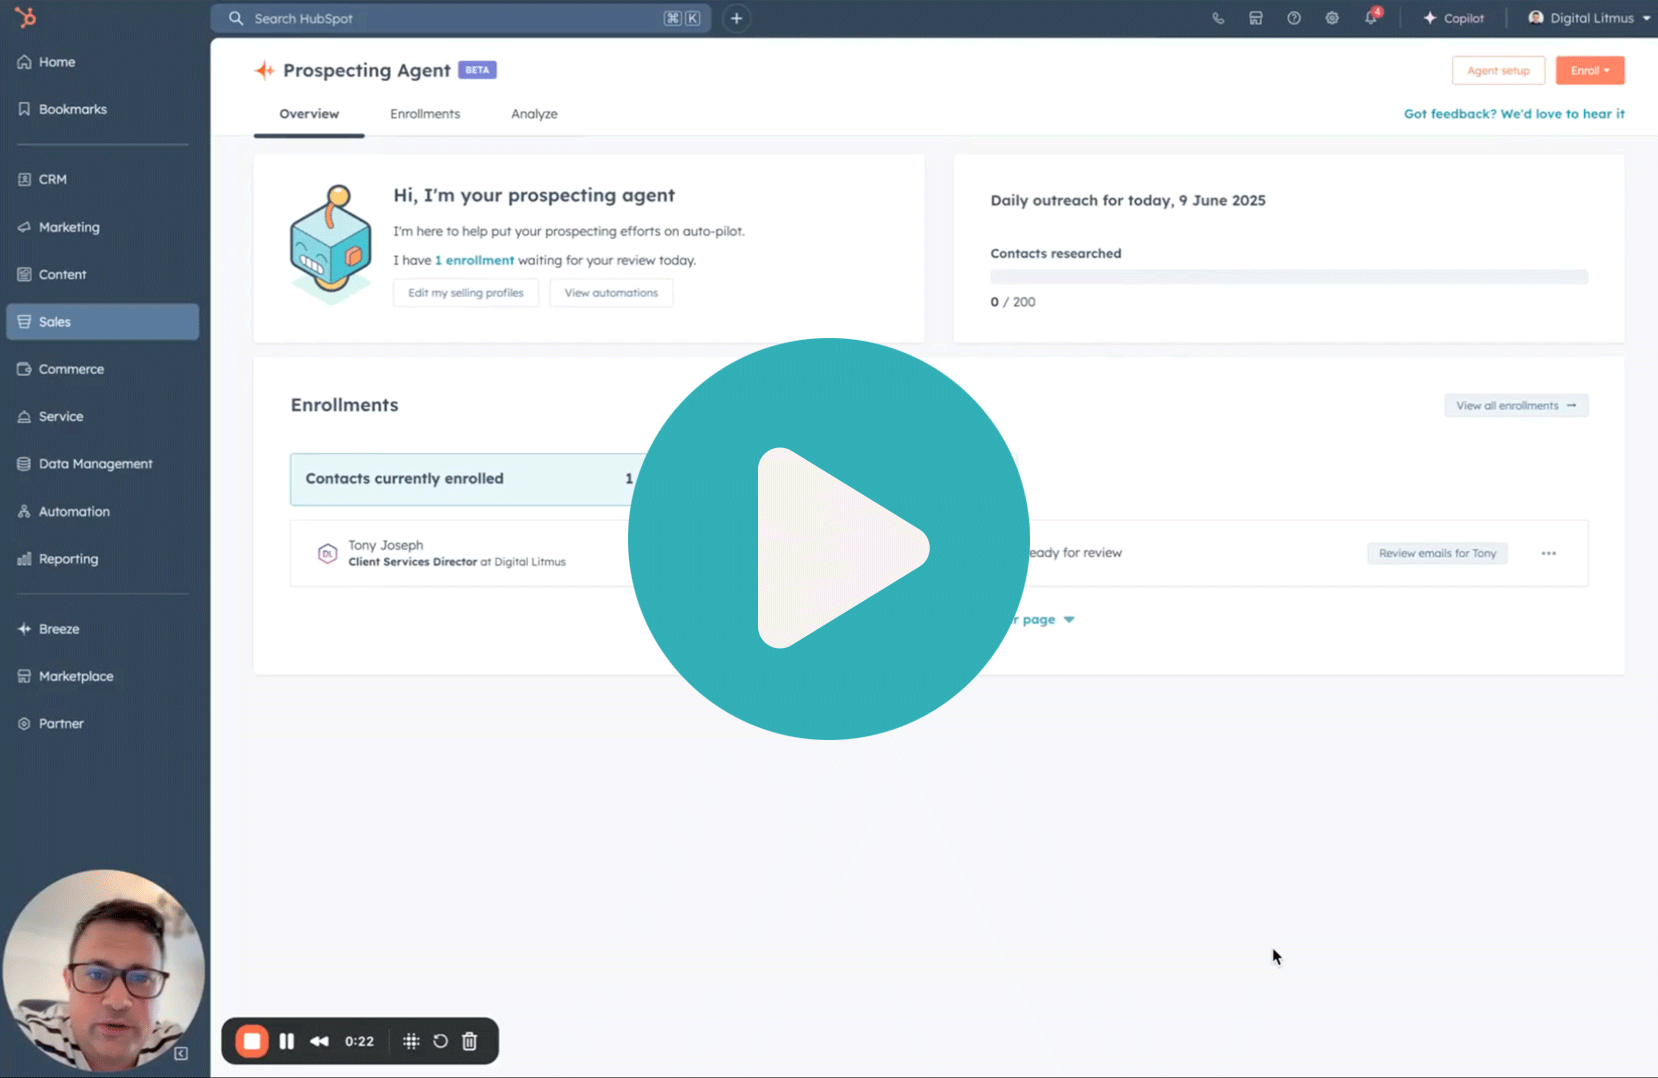Viewport: 1658px width, 1078px height.
Task: Click the presenter webcam bubble
Action: click(103, 970)
